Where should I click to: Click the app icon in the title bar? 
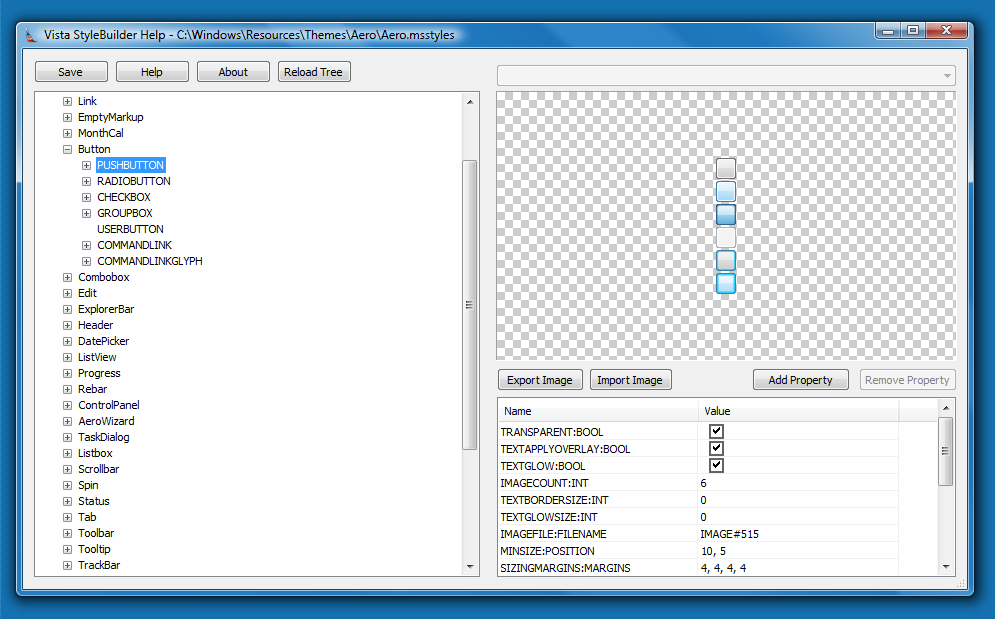pyautogui.click(x=31, y=35)
